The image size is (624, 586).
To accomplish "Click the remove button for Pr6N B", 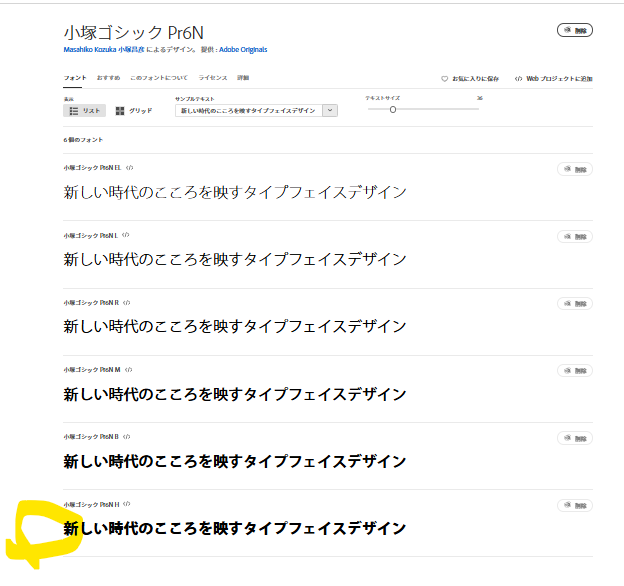I will [x=575, y=438].
